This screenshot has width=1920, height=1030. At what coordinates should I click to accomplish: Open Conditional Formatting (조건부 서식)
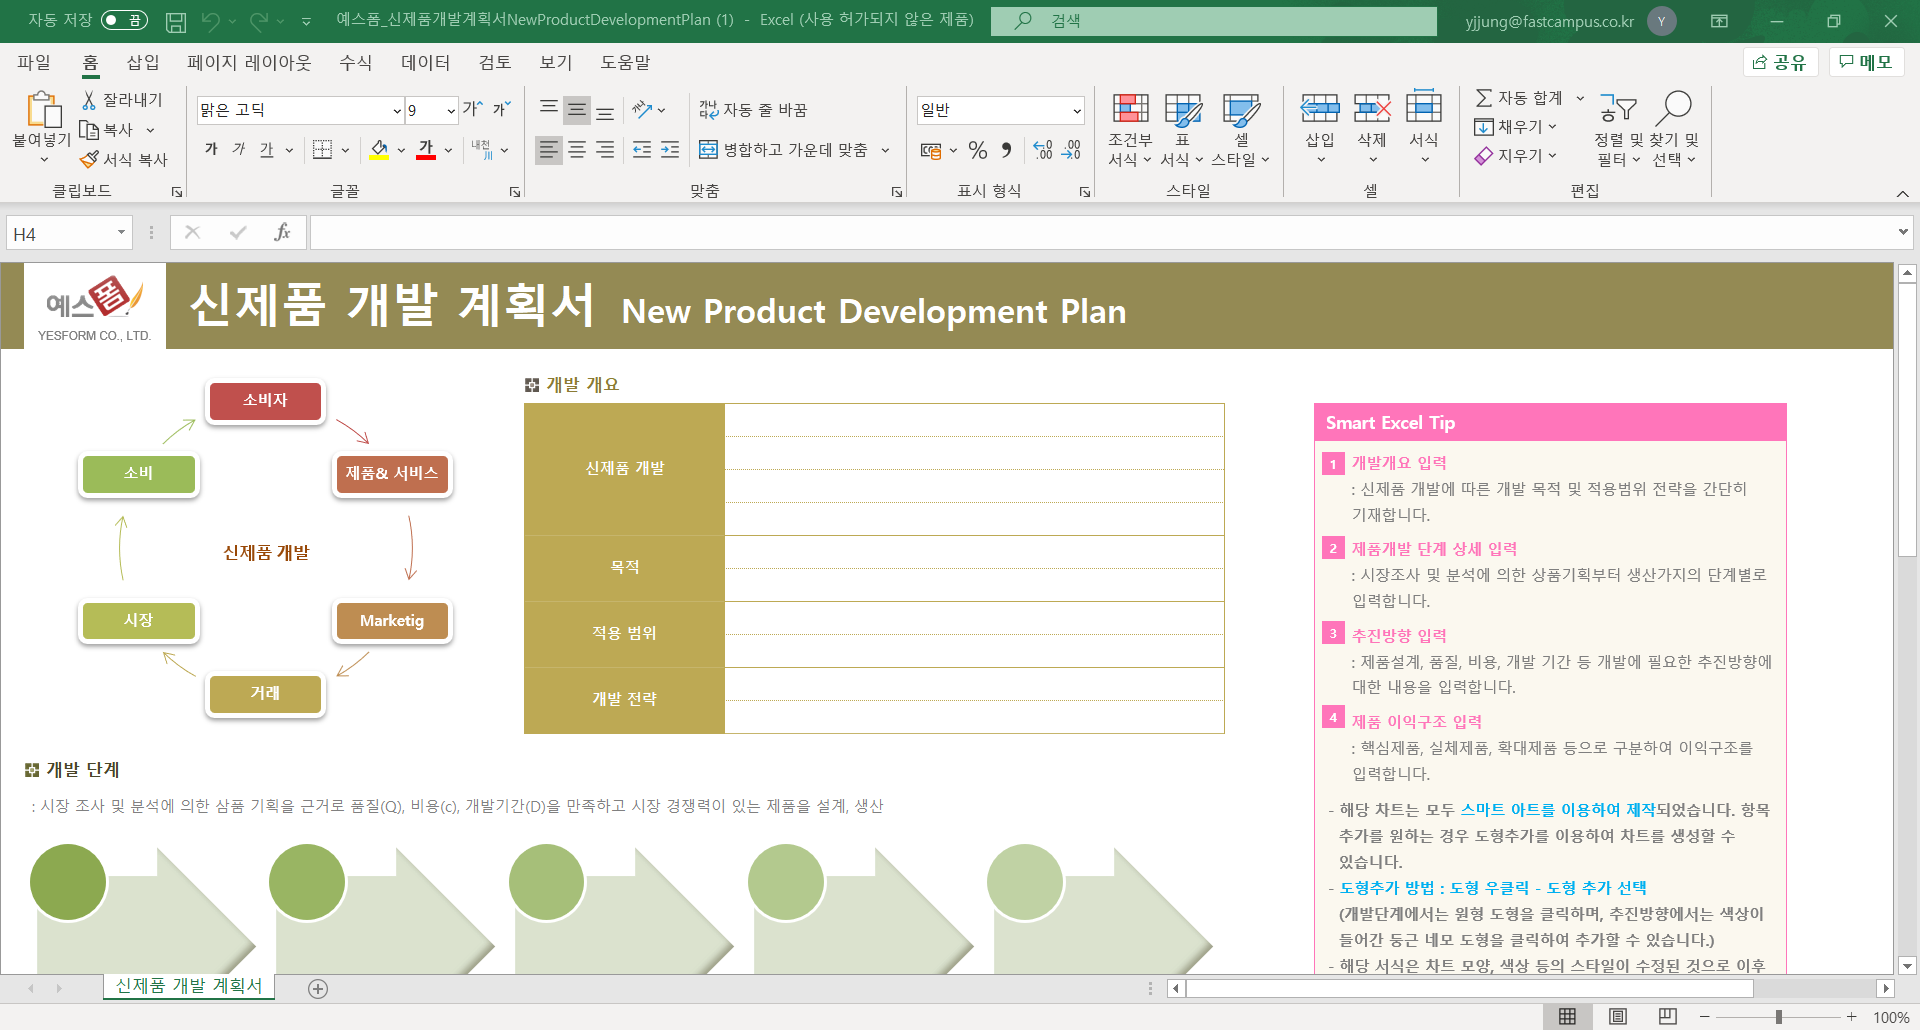coord(1130,130)
